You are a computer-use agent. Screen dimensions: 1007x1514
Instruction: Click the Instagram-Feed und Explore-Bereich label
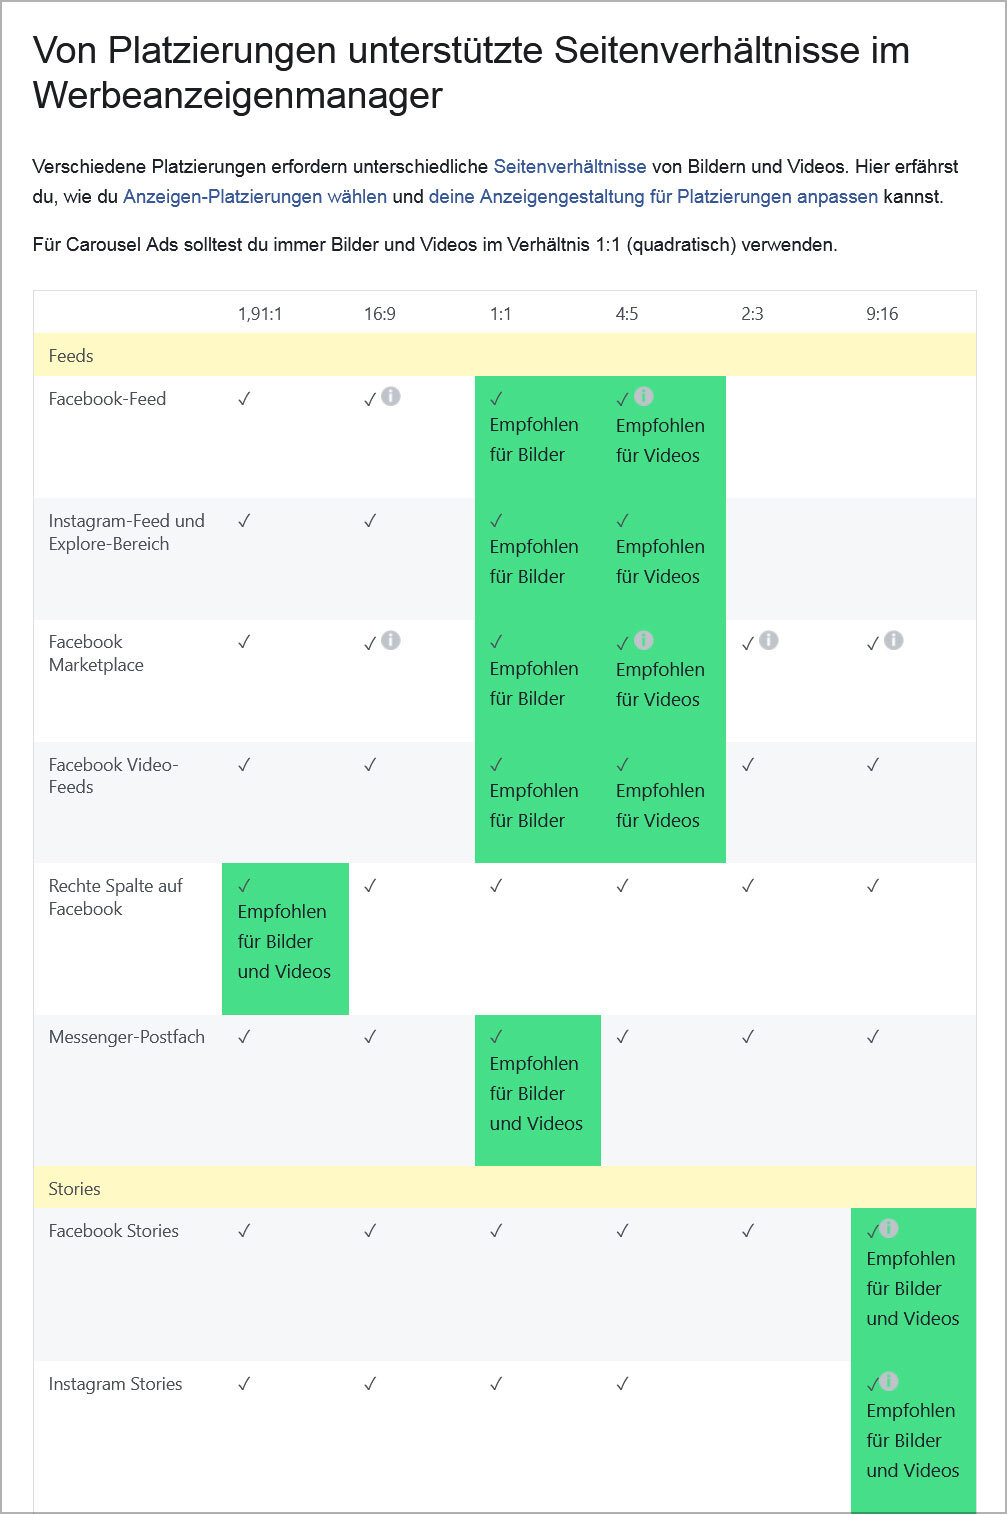(126, 532)
